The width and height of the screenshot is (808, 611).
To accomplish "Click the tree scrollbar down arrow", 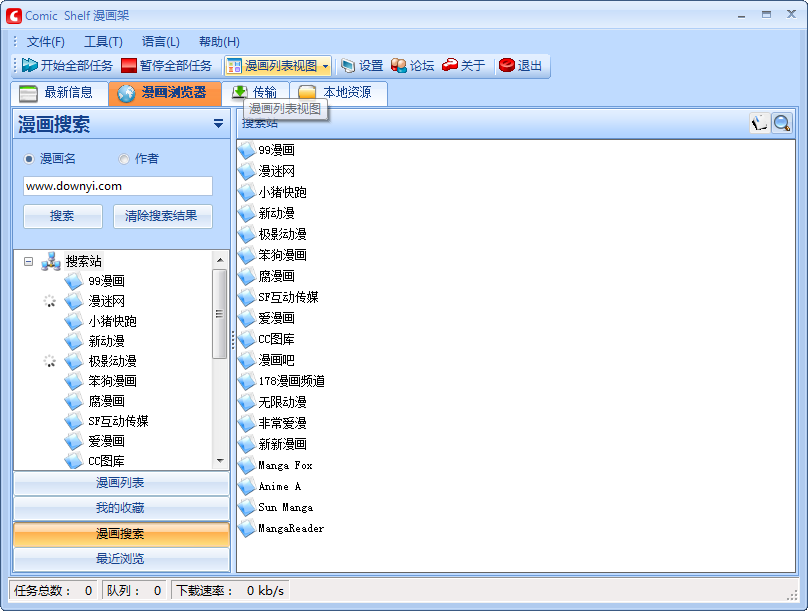I will tap(220, 461).
